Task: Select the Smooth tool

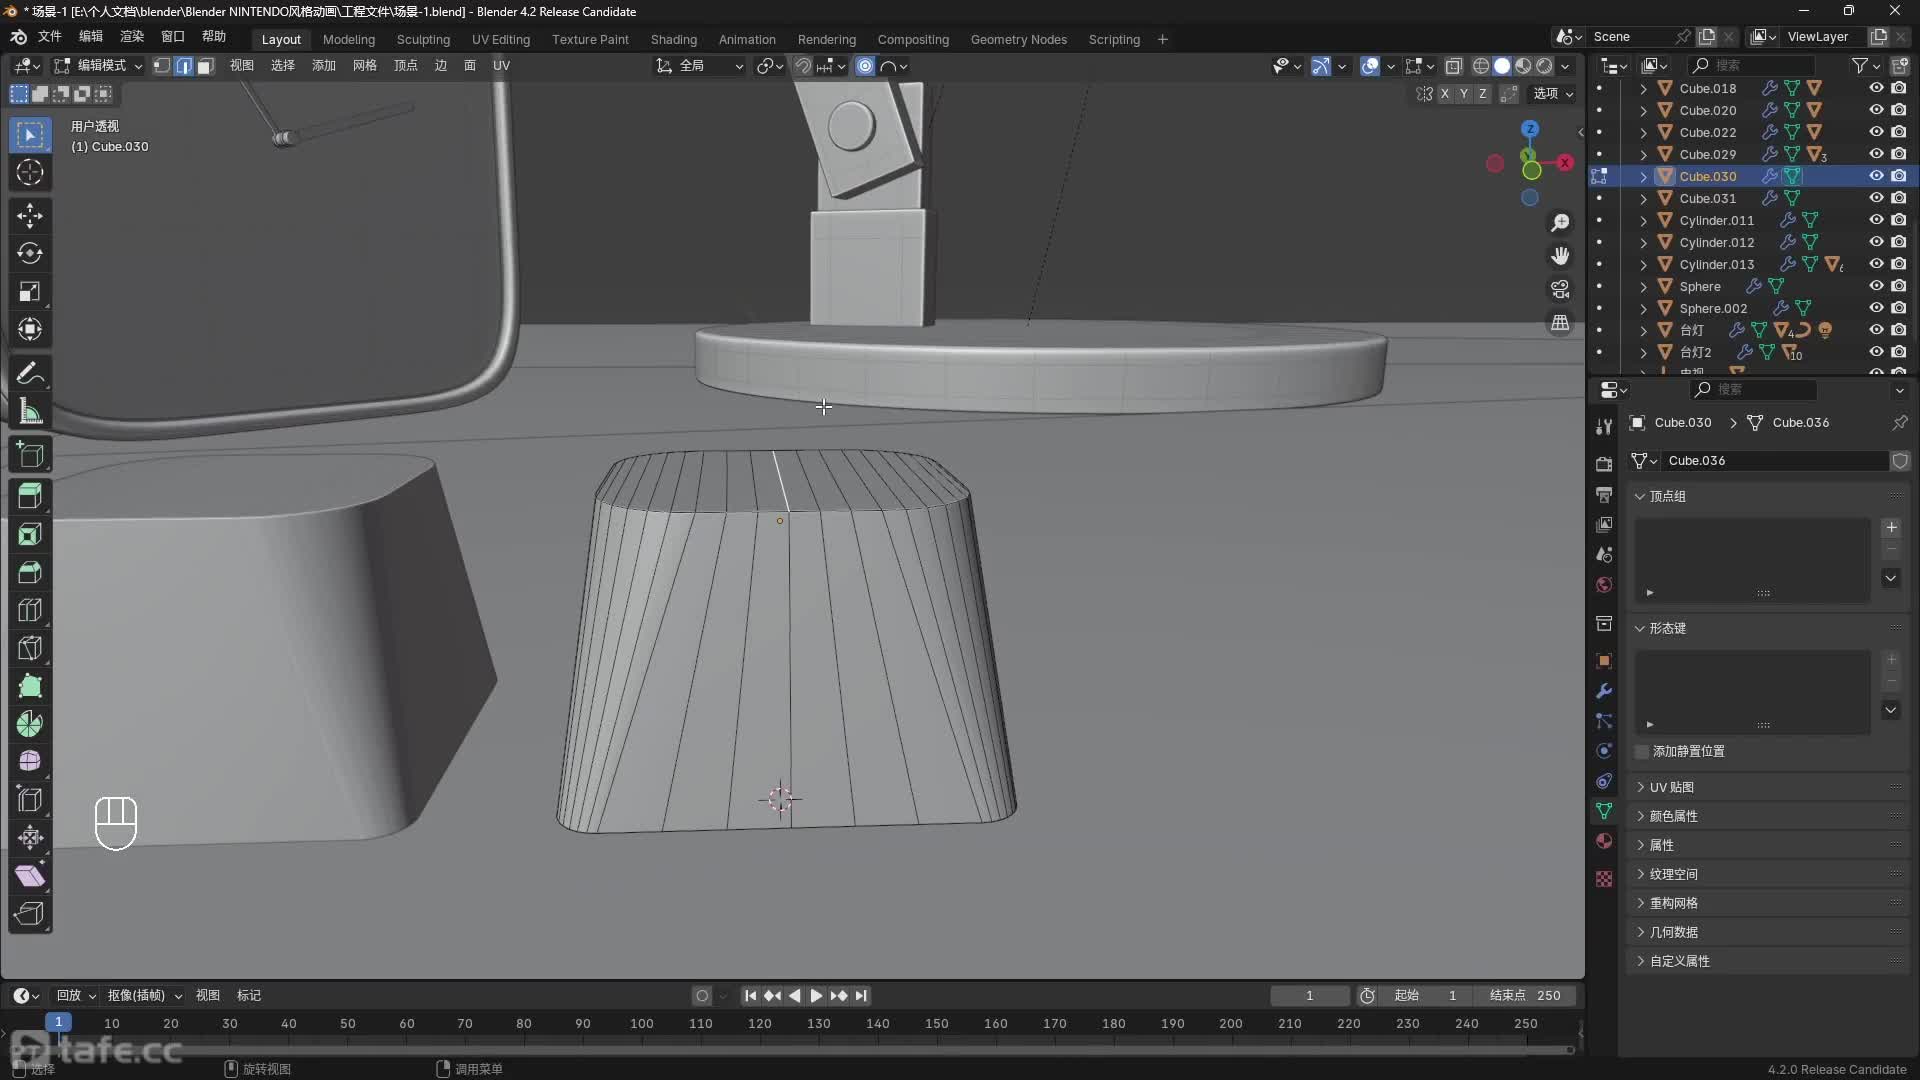Action: coord(30,762)
